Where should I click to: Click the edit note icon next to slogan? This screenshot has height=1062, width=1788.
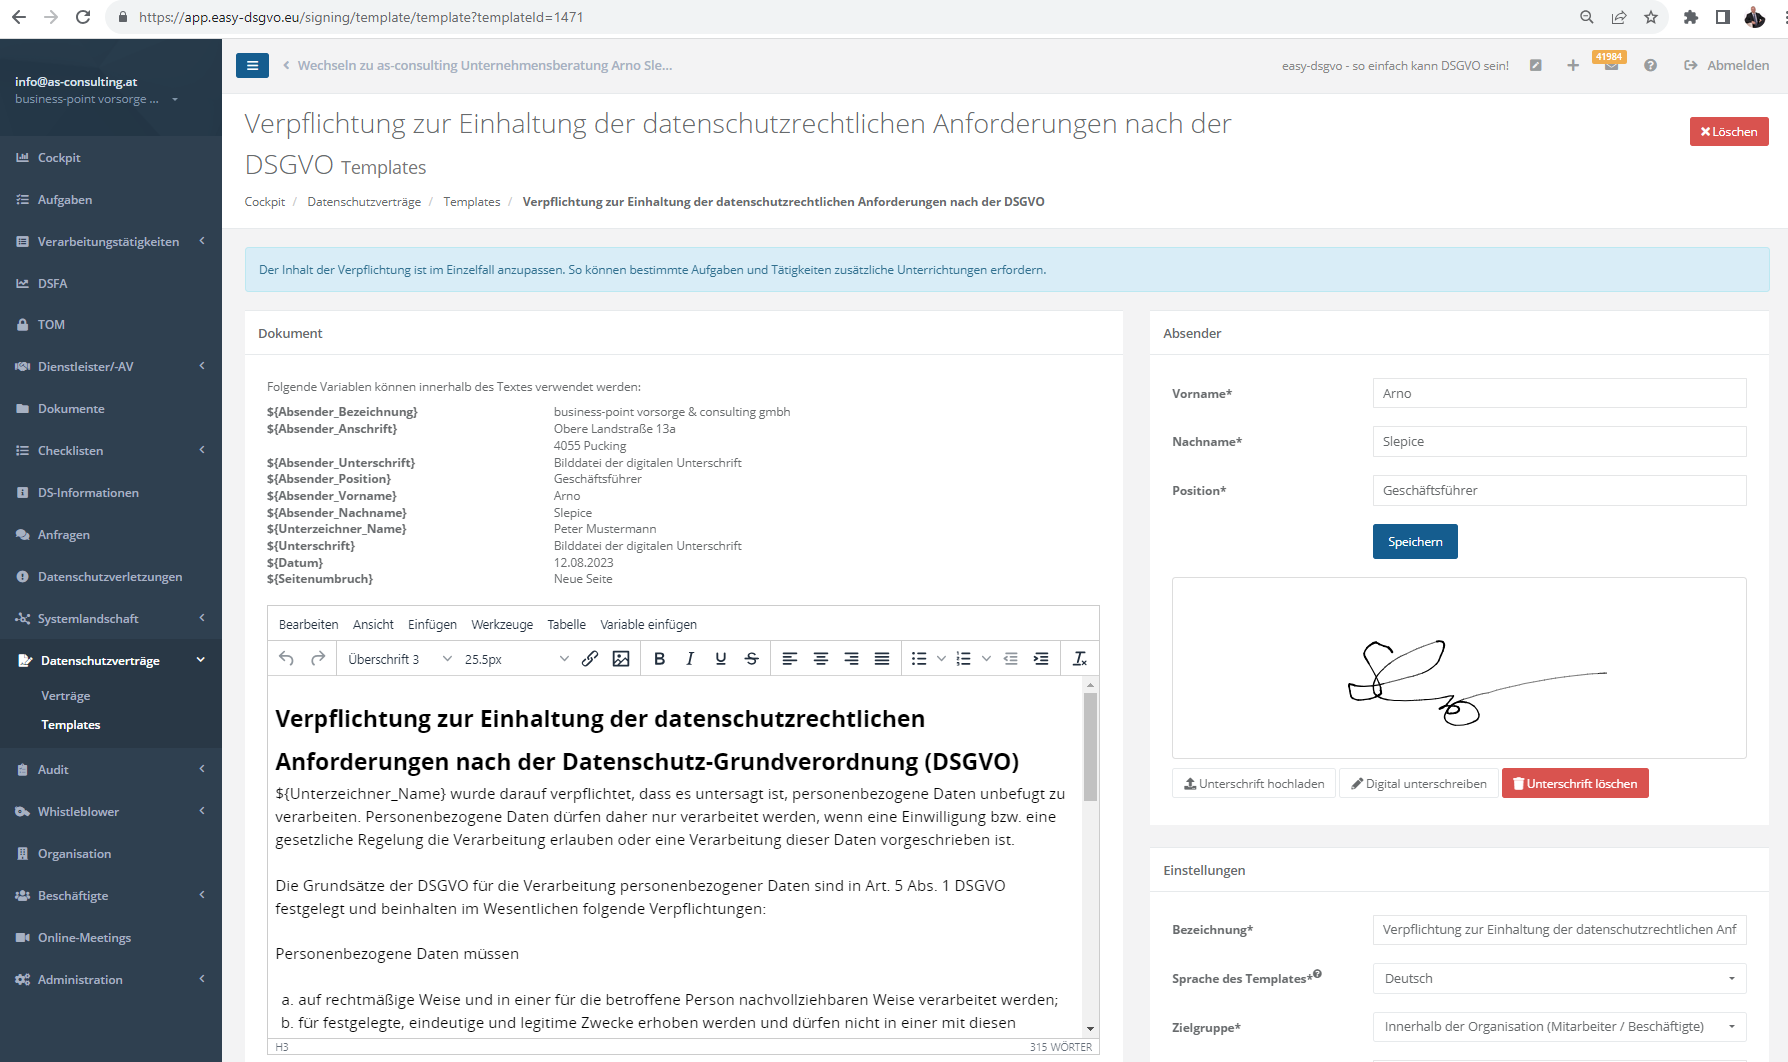(1536, 65)
